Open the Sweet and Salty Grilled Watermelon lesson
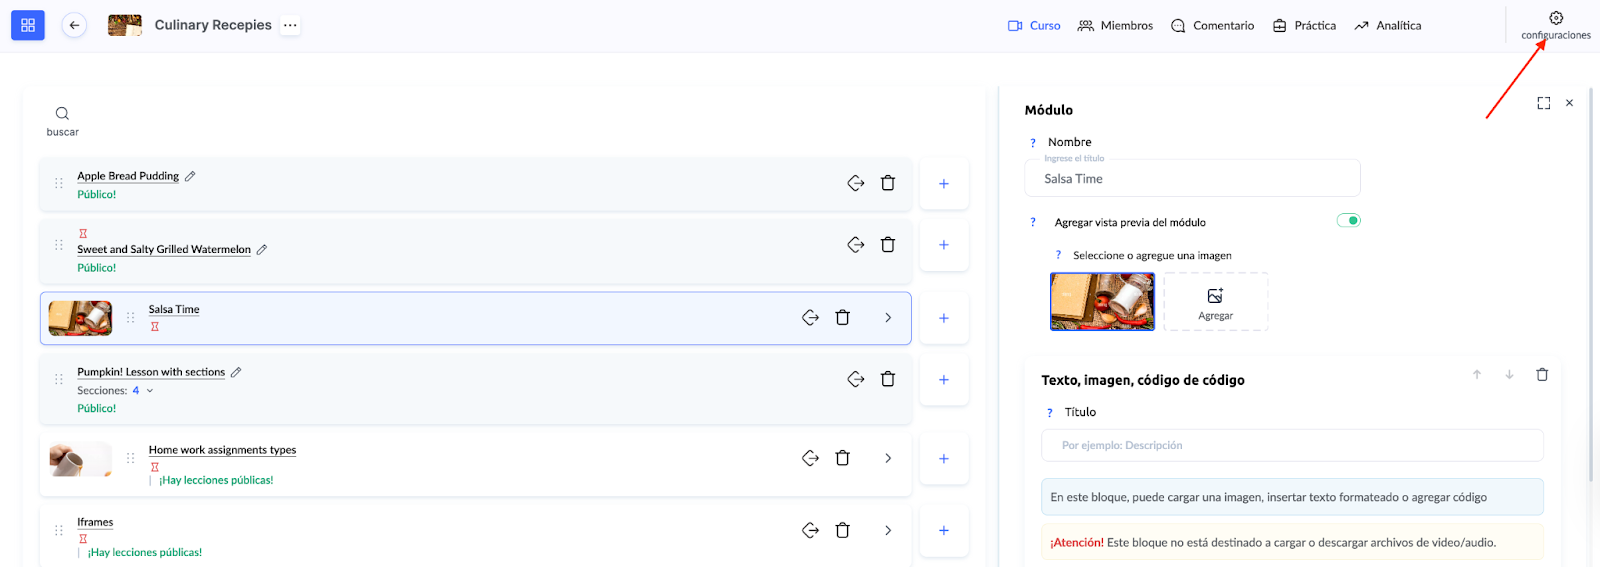This screenshot has height=567, width=1600. (x=164, y=249)
